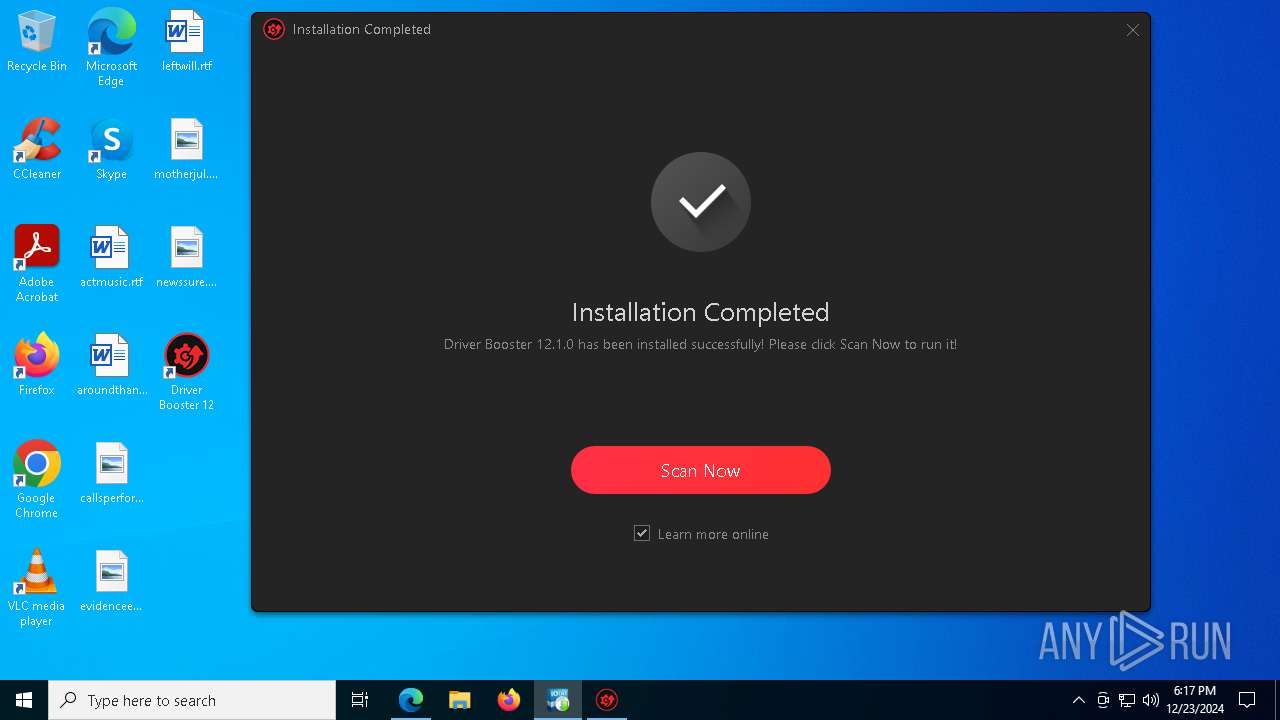Screen dimensions: 1280x720
Task: Open the Driver Booster 12 desktop shortcut
Action: [186, 372]
